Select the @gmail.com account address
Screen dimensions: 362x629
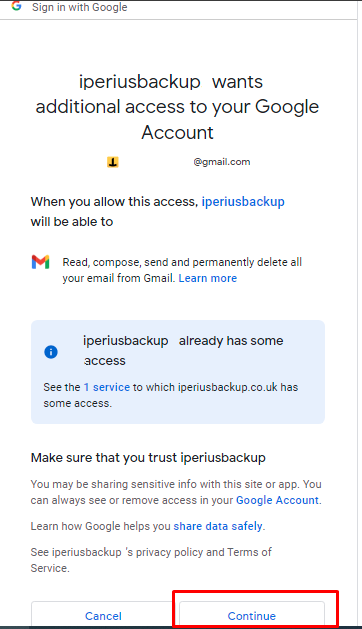tap(222, 162)
